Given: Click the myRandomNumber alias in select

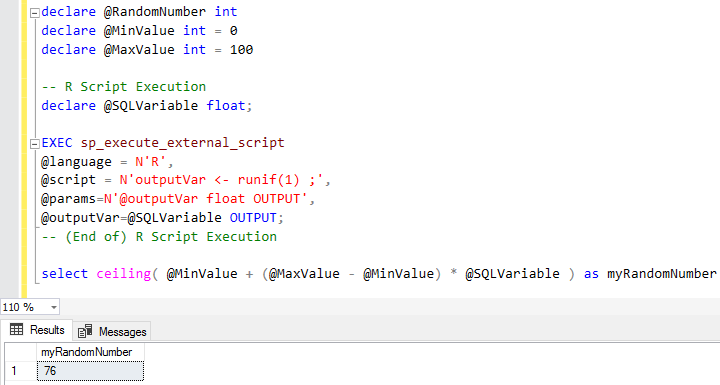Looking at the screenshot, I should [x=662, y=274].
